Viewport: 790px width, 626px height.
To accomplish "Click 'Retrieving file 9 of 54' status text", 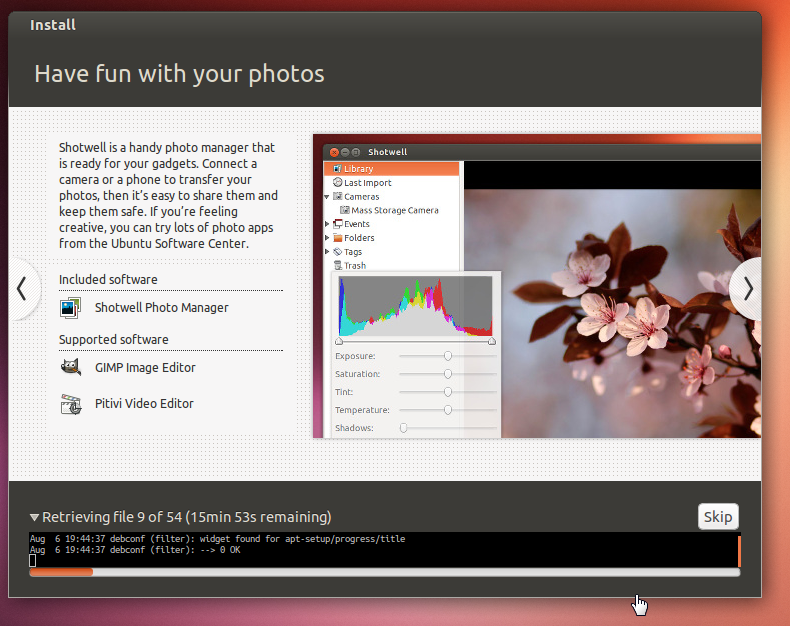I will [x=111, y=517].
